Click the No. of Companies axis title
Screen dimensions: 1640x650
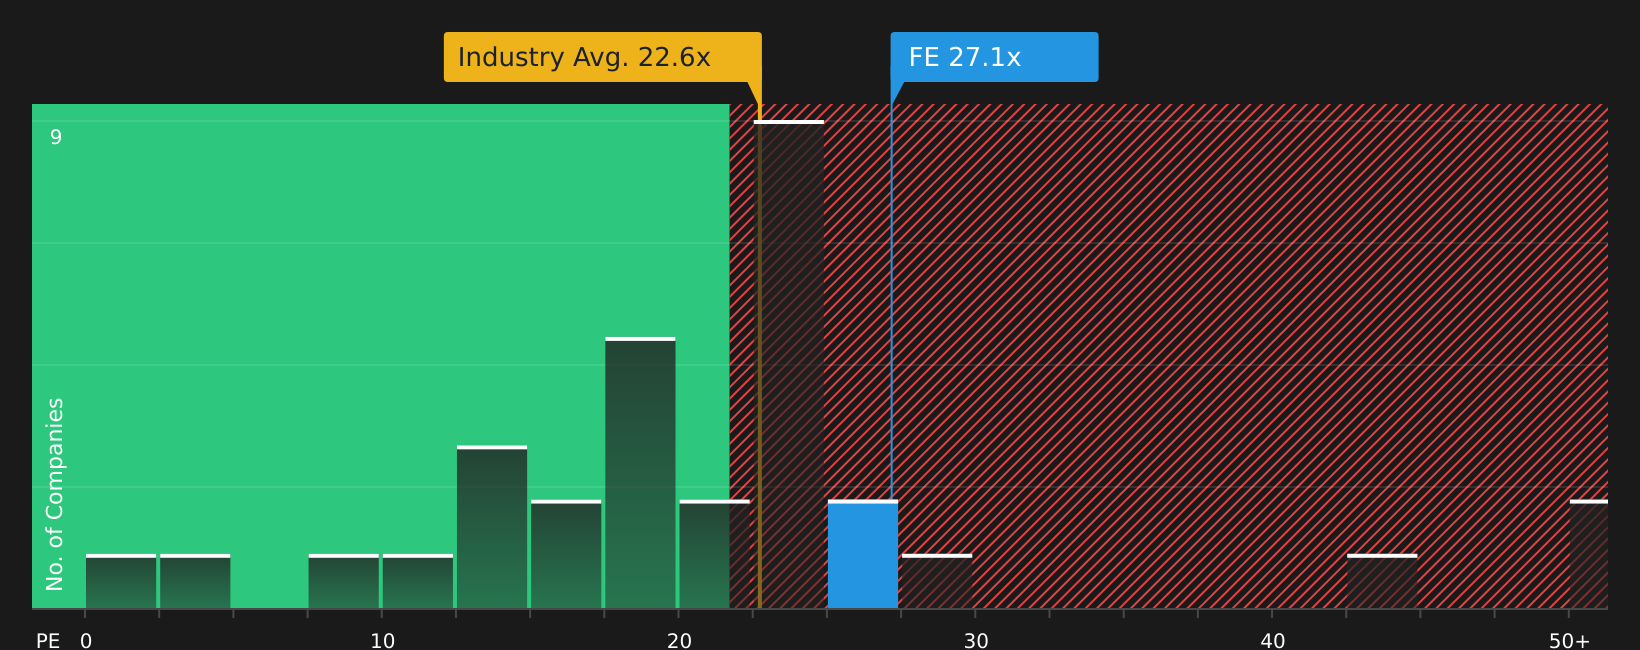[55, 494]
